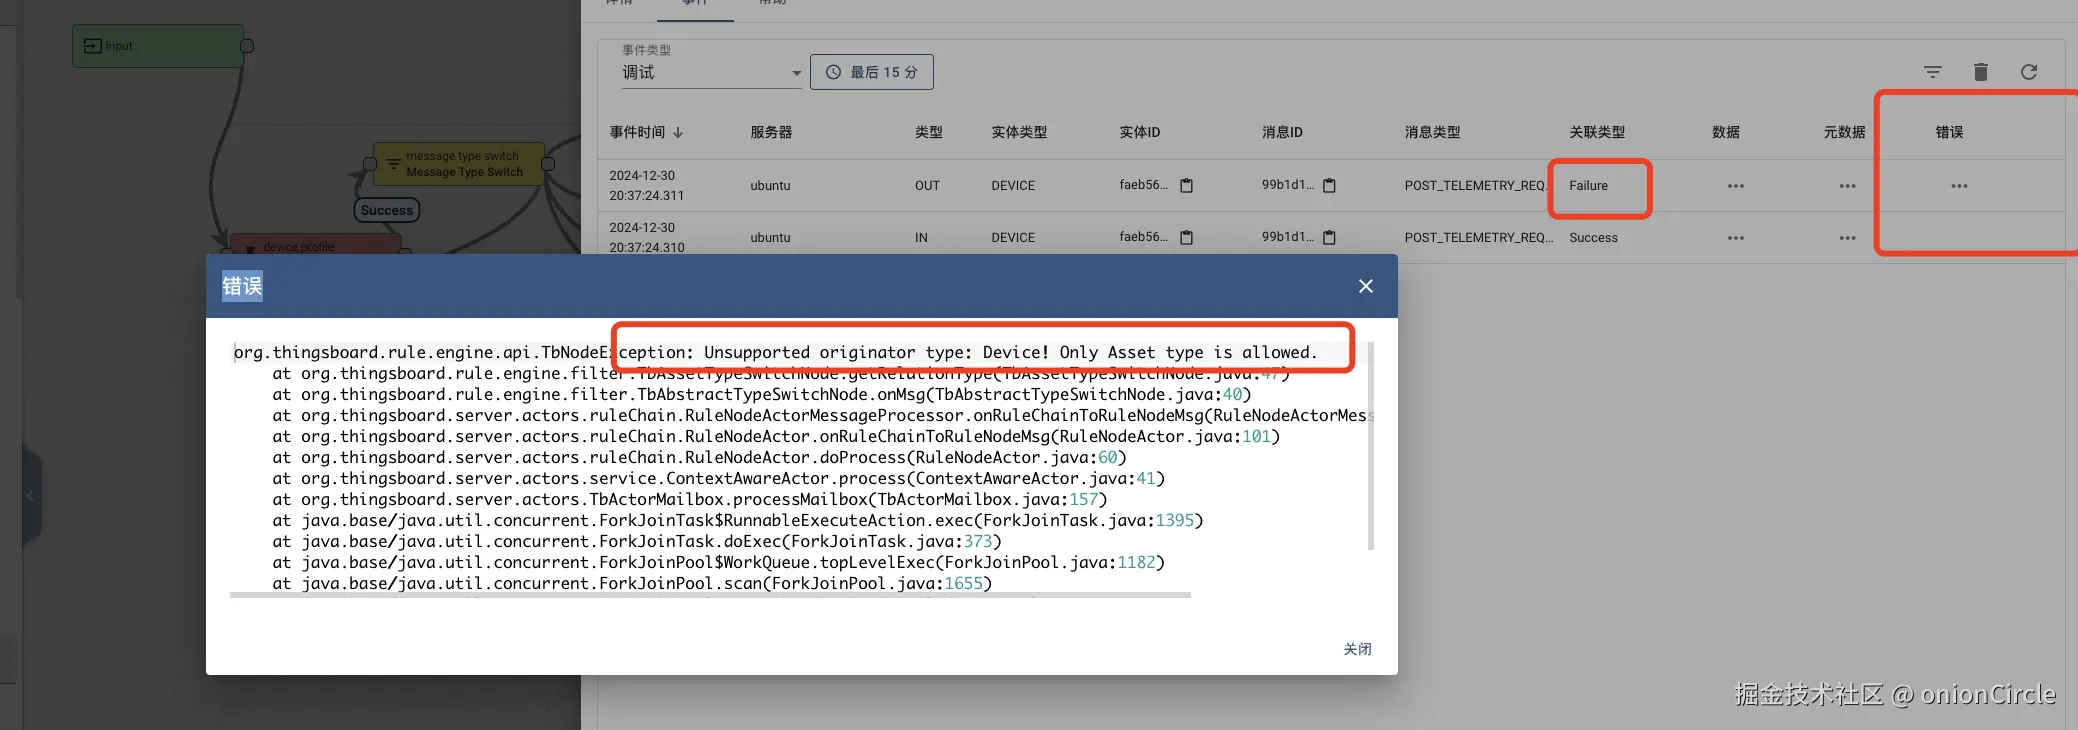
Task: Open the 最后 15 分 time window selector
Action: [871, 72]
